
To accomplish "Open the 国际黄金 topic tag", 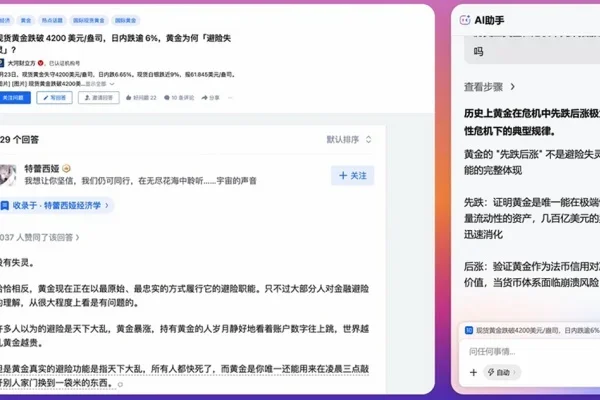I will 126,20.
